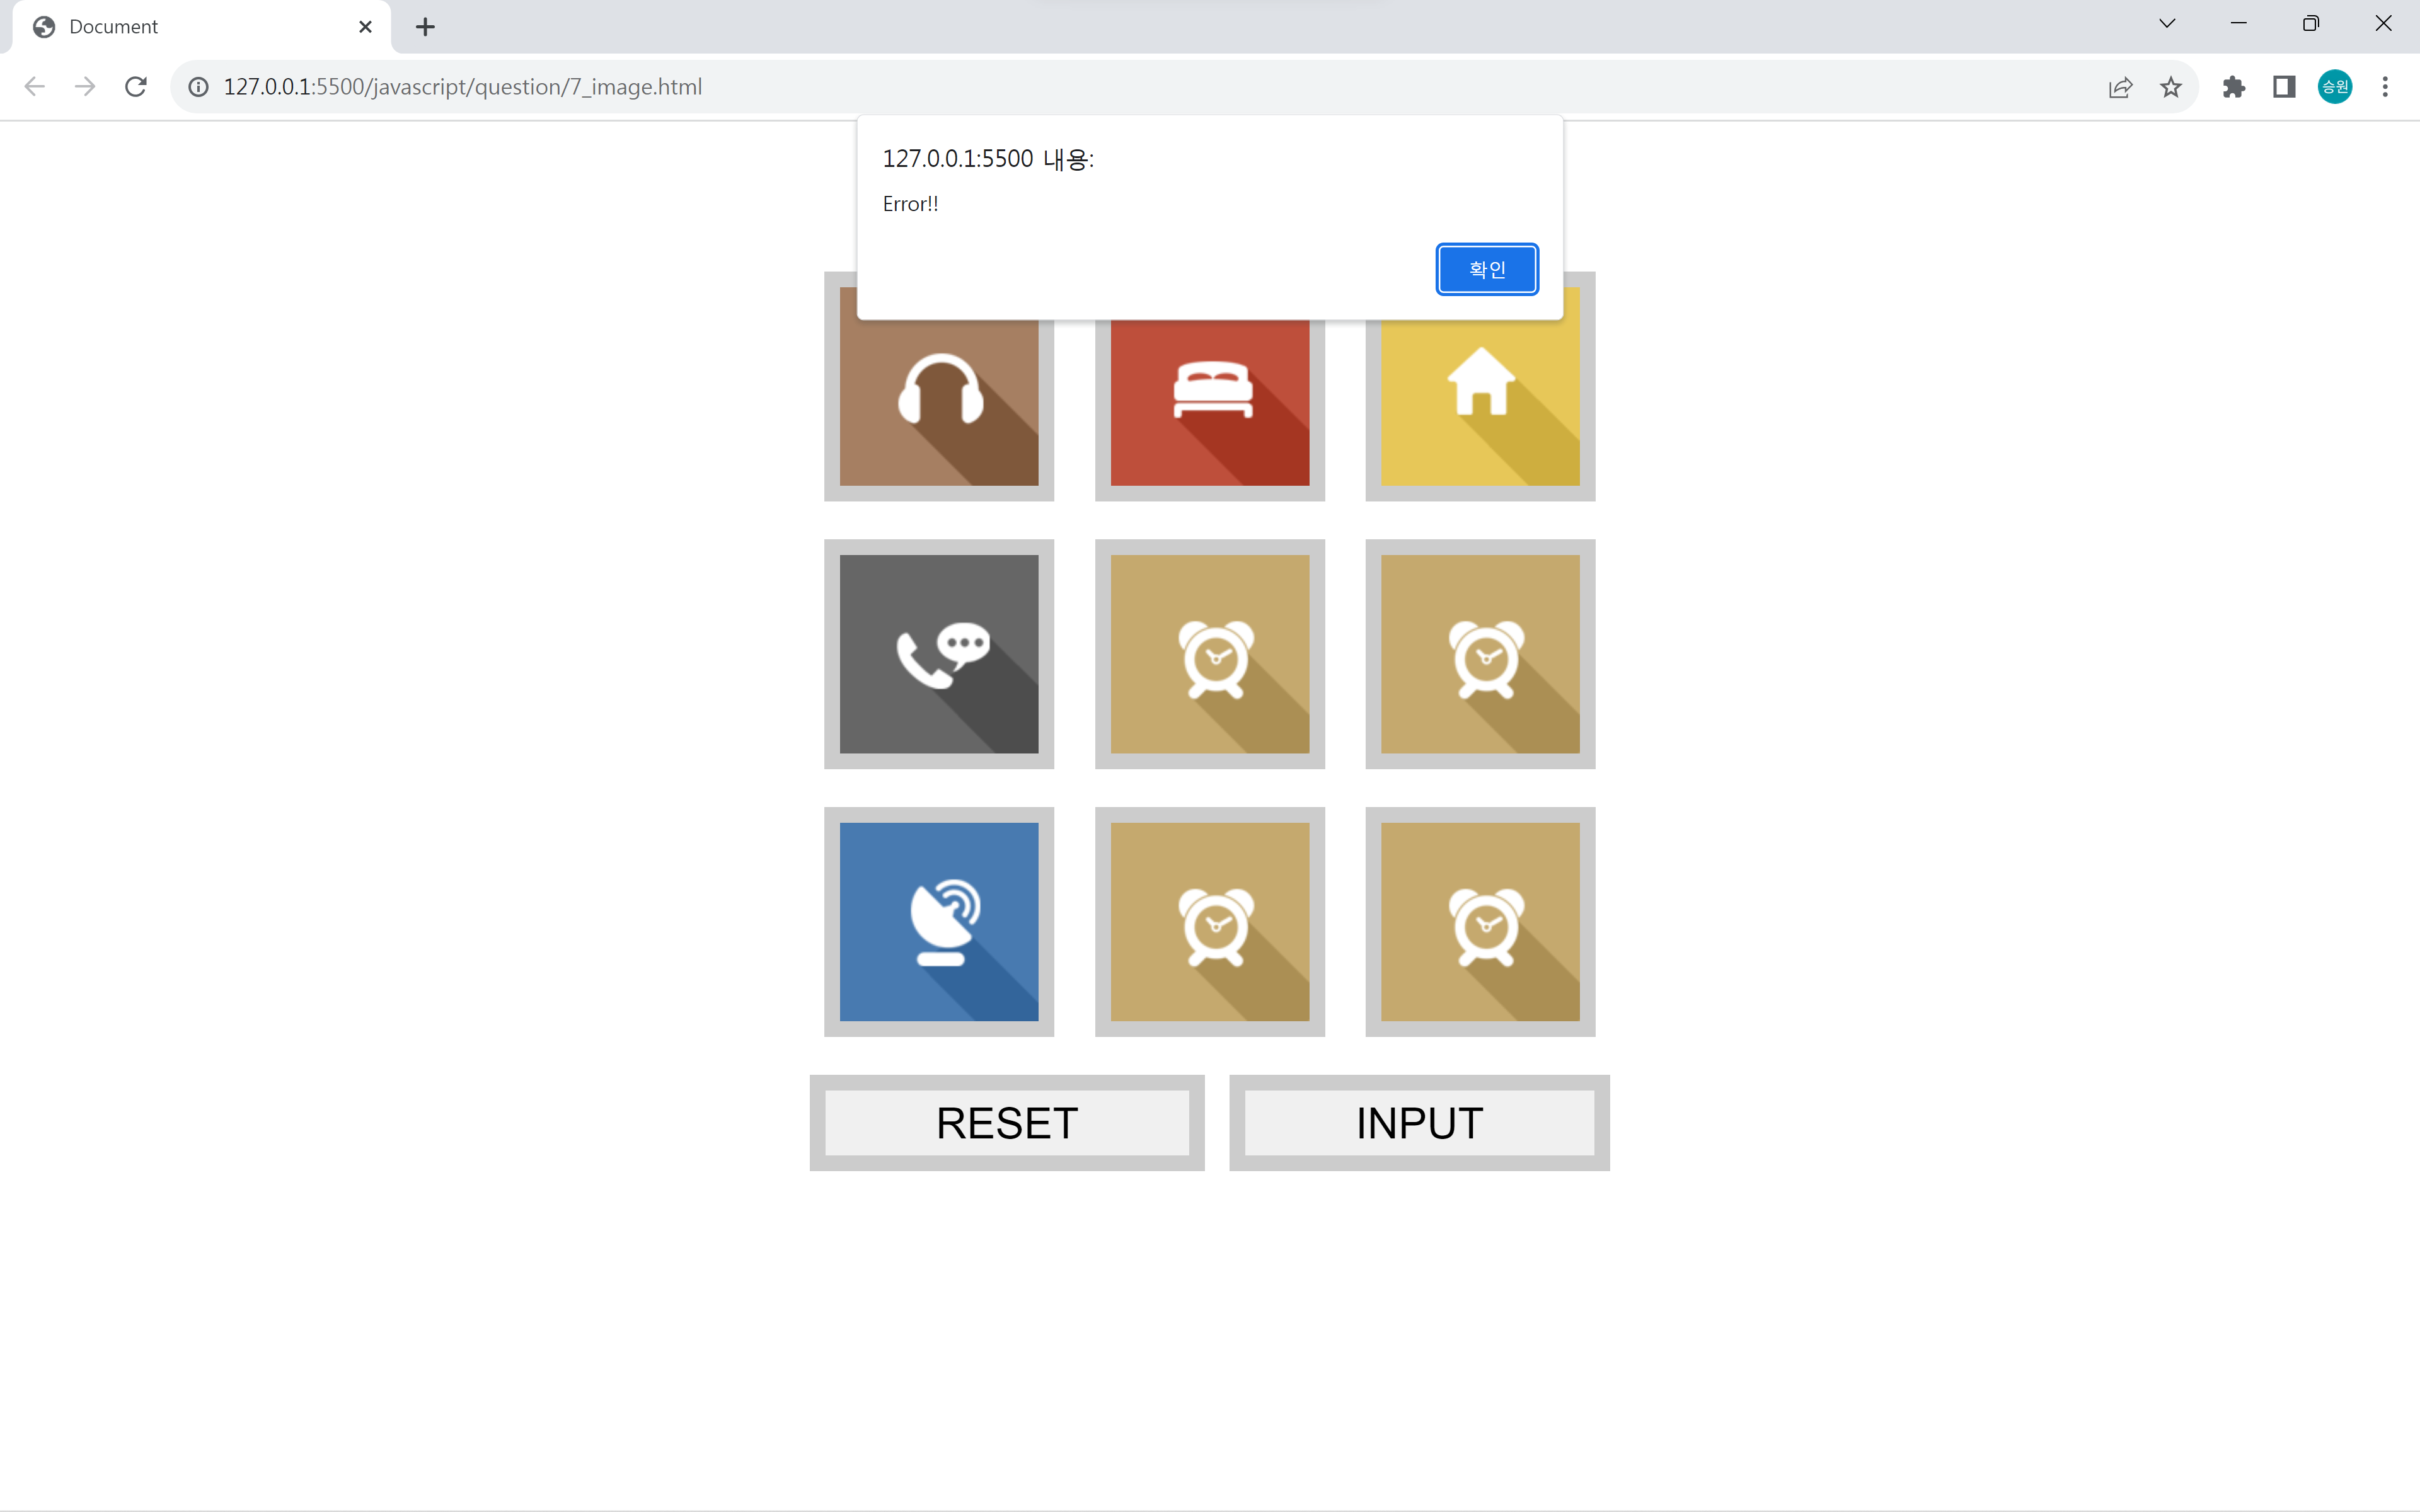Open the share page icon
The image size is (2420, 1512).
tap(2120, 87)
